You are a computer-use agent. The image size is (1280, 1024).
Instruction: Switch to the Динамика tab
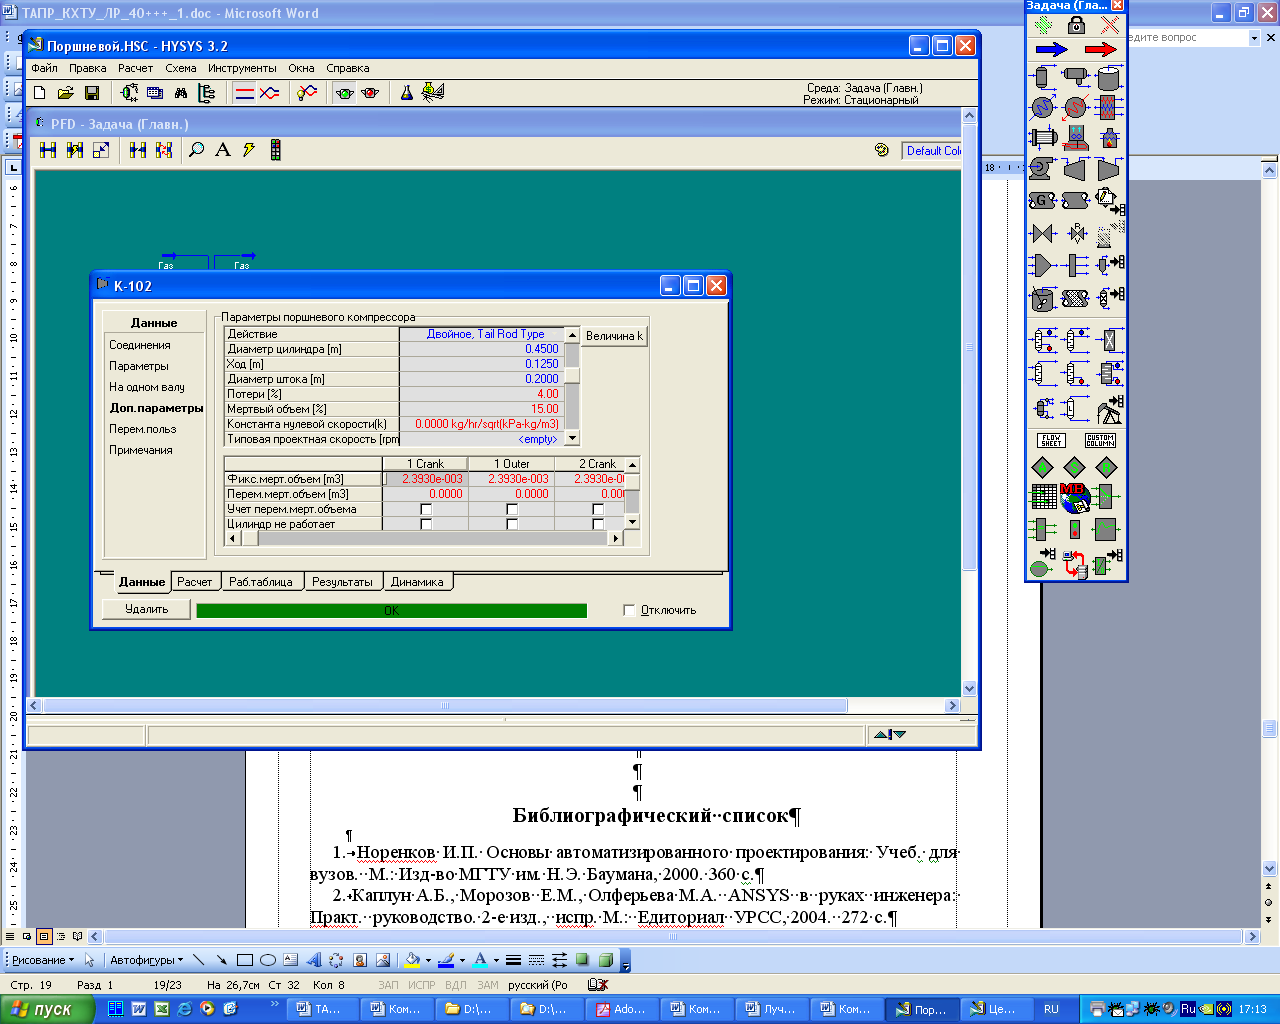pyautogui.click(x=417, y=582)
